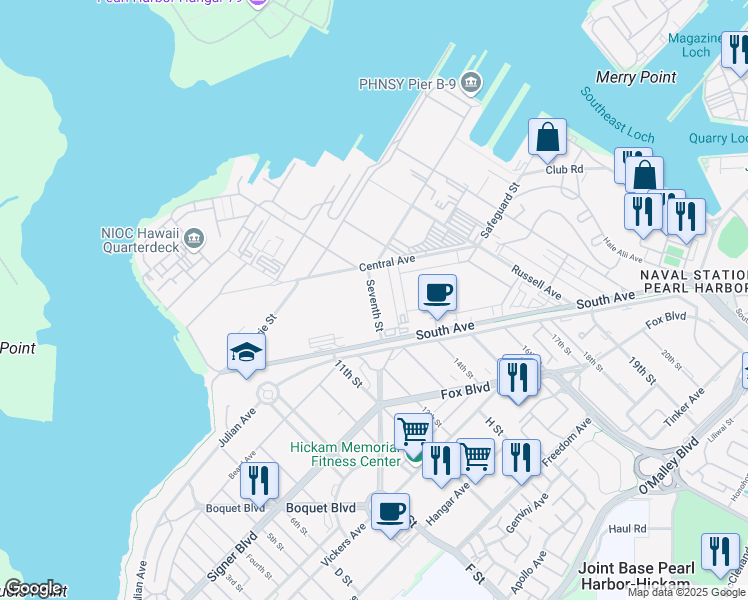
Task: Click the 19th St street label
Action: coord(642,371)
